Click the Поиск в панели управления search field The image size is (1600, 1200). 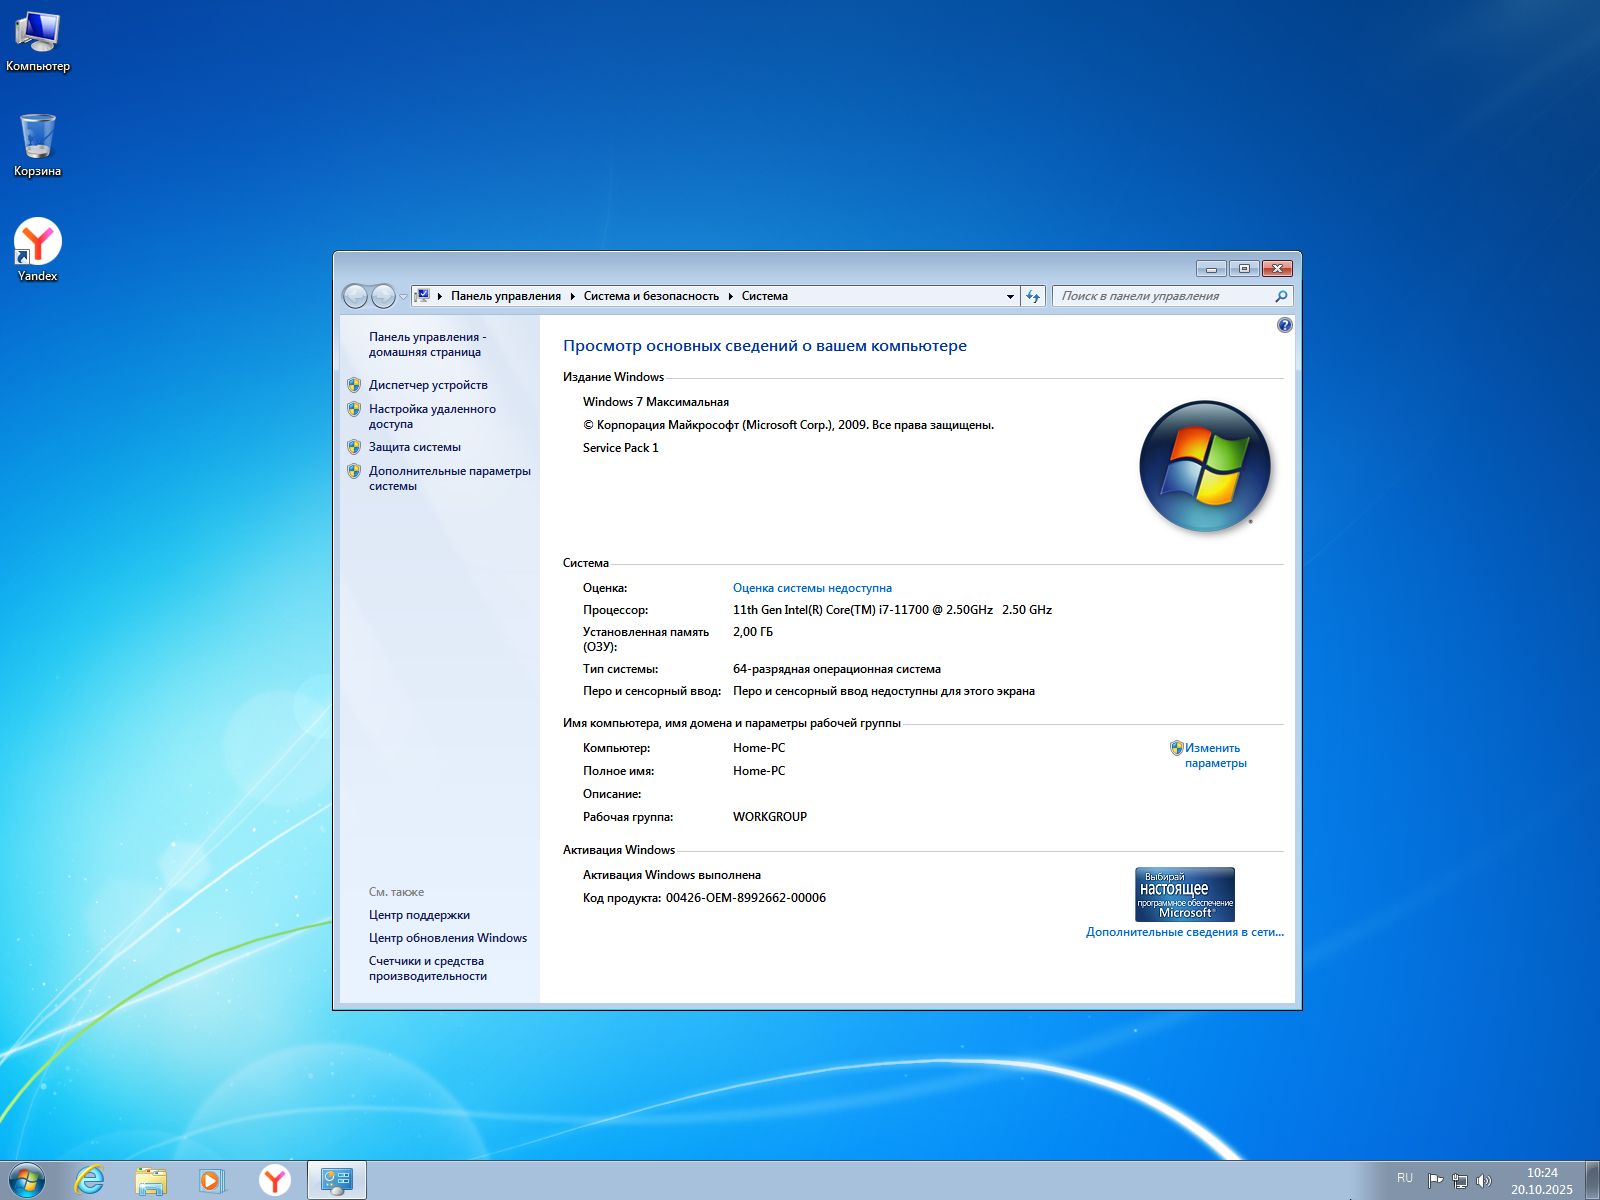1164,296
